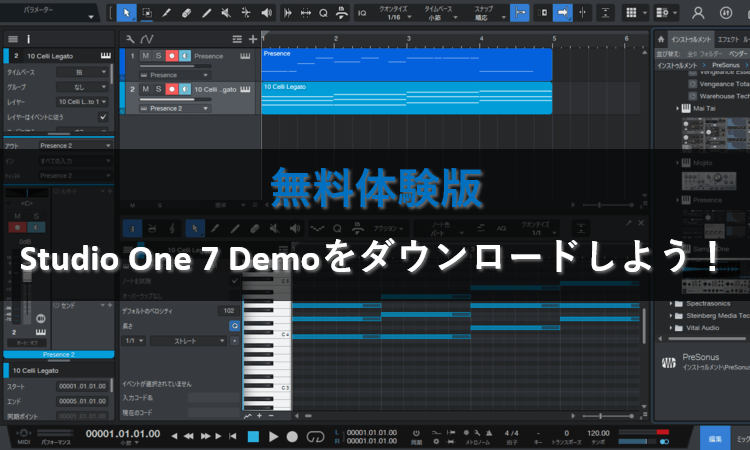Select the Paint tool
The height and width of the screenshot is (450, 750).
207,13
